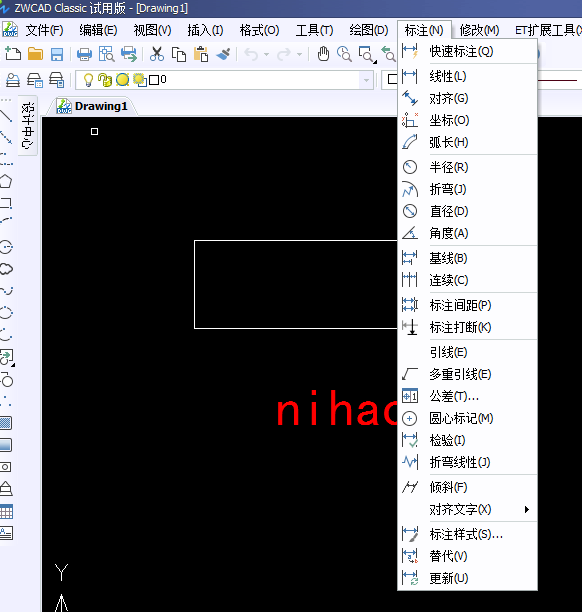The width and height of the screenshot is (582, 612).
Task: Choose 快速标注(Q) from menu
Action: pyautogui.click(x=467, y=52)
